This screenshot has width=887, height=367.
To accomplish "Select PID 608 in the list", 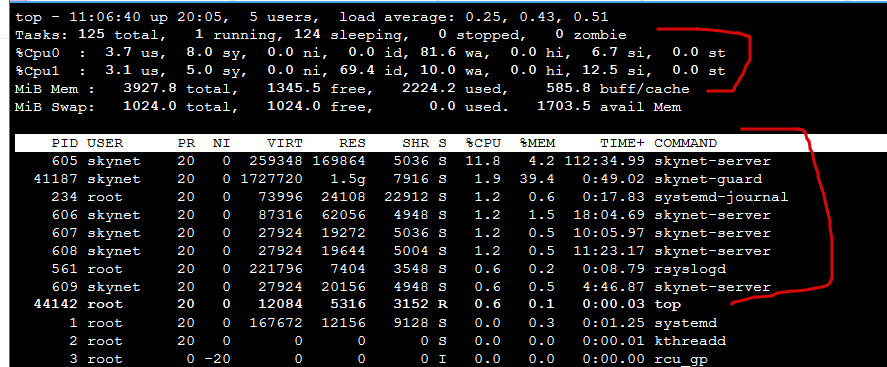I will [x=64, y=251].
